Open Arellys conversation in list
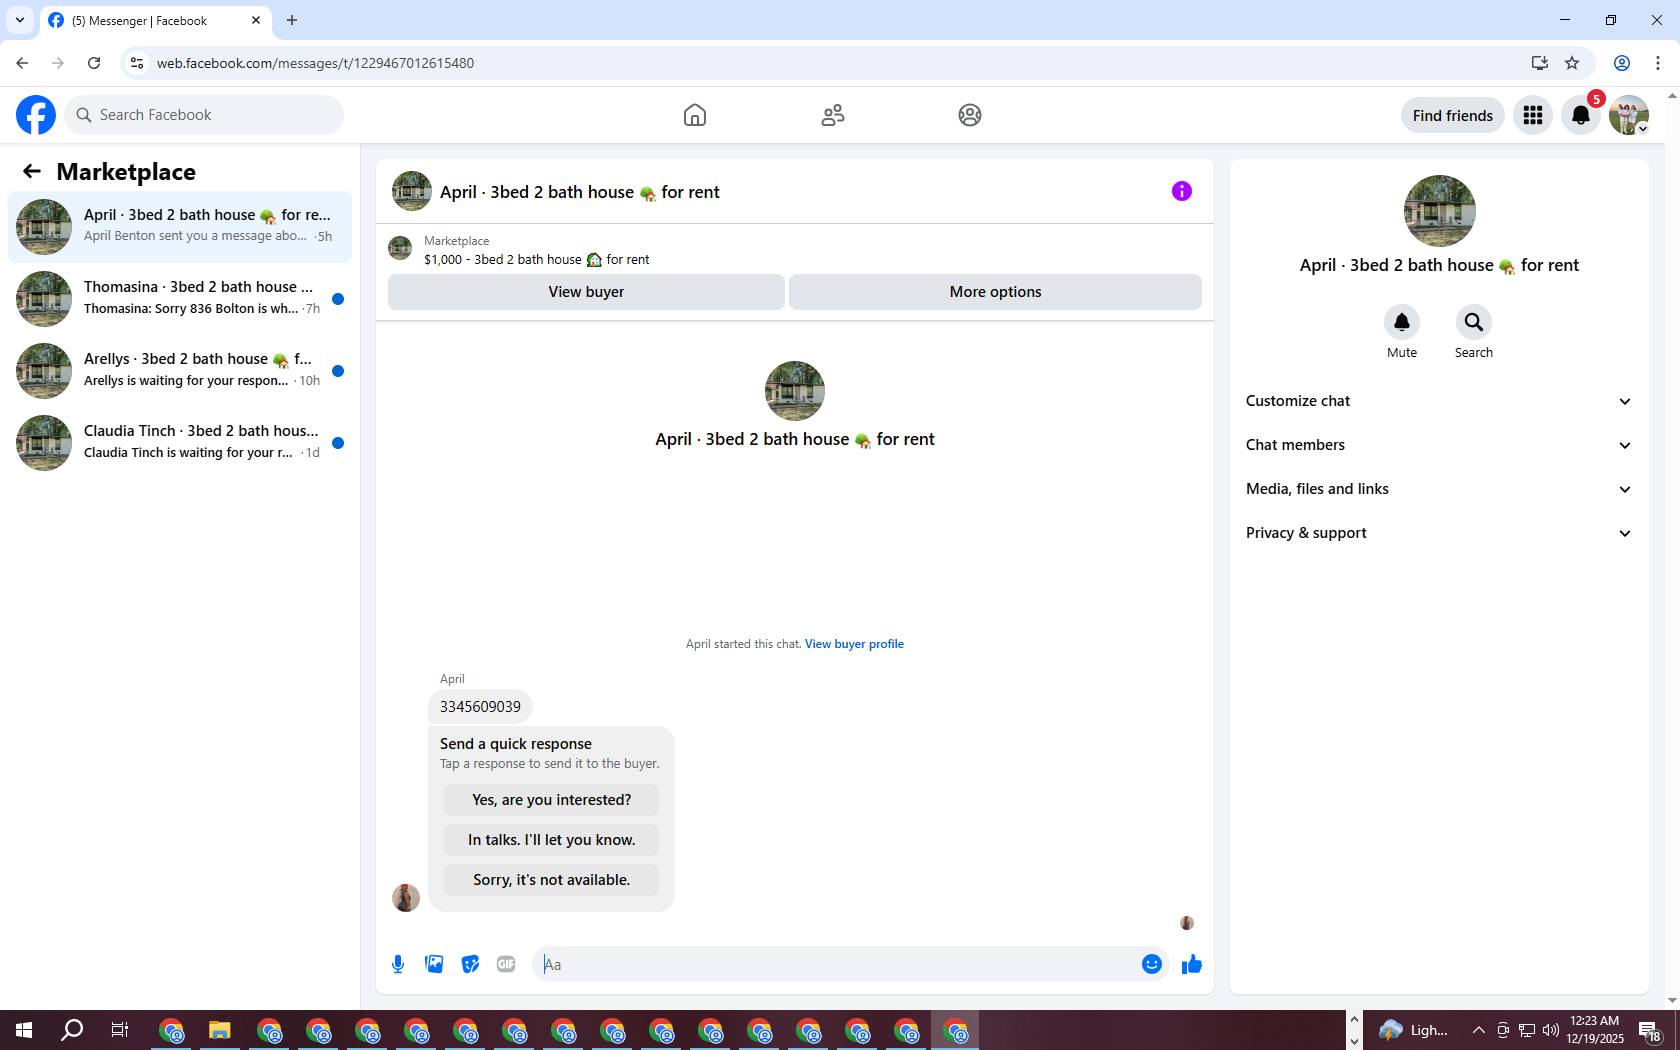Image resolution: width=1680 pixels, height=1050 pixels. click(180, 371)
